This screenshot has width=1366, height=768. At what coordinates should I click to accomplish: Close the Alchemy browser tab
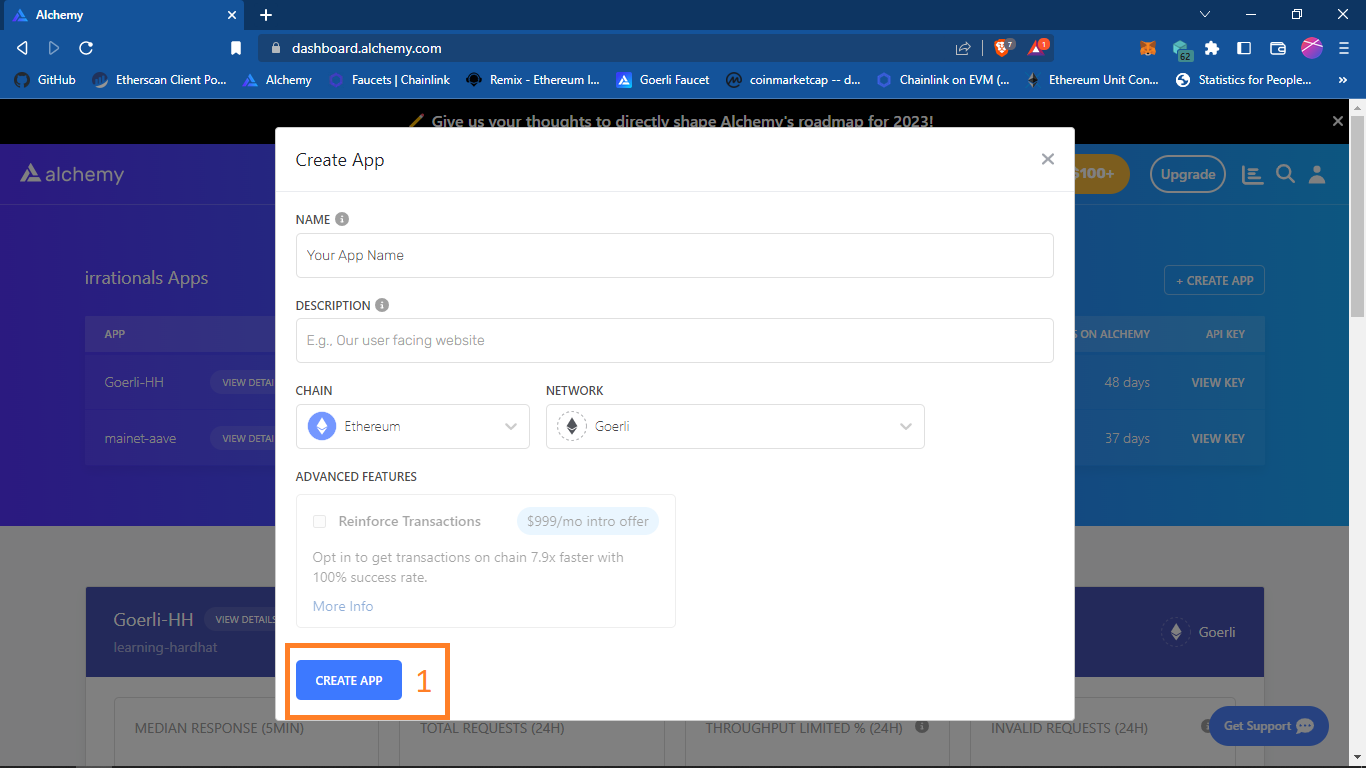coord(230,15)
